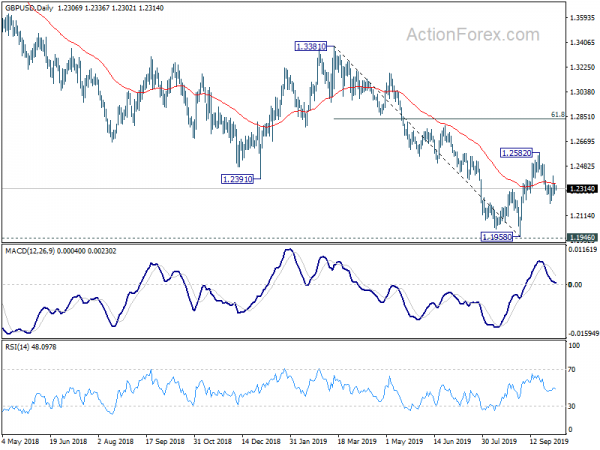Image resolution: width=600 pixels, height=450 pixels.
Task: Click the RSI(14) indicator label
Action: (17, 347)
